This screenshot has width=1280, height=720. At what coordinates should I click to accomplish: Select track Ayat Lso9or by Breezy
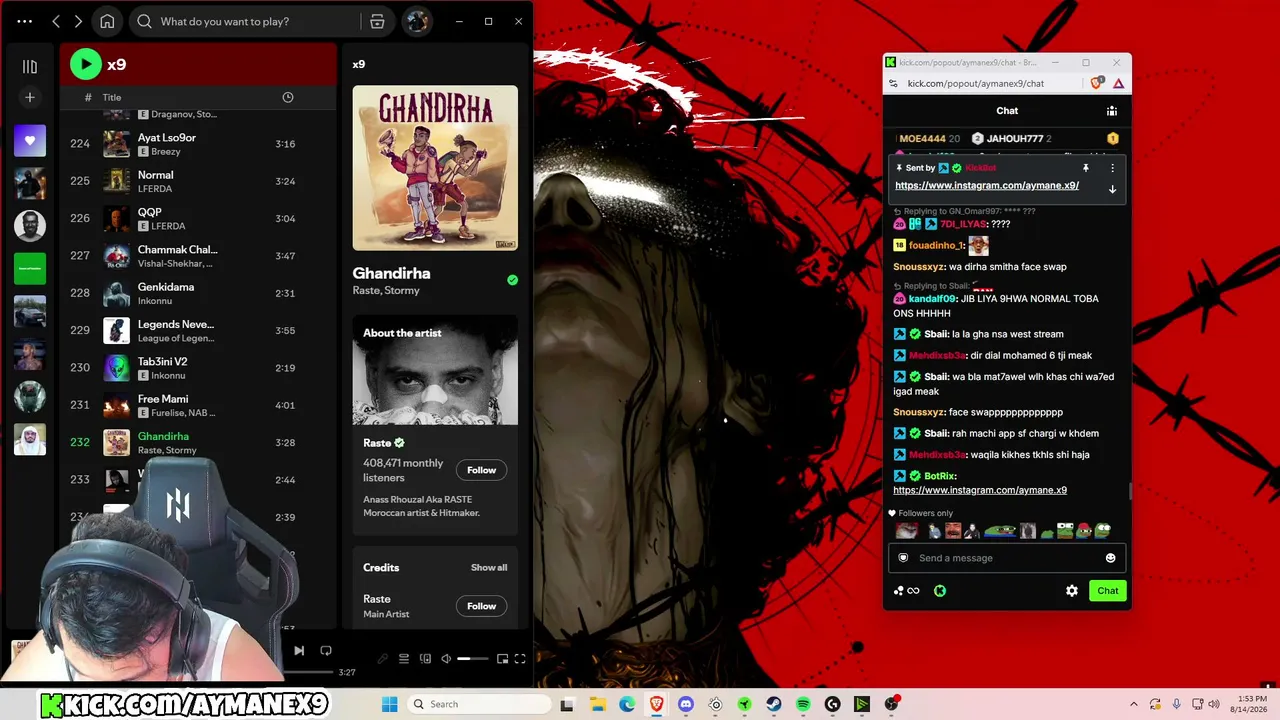click(x=198, y=144)
